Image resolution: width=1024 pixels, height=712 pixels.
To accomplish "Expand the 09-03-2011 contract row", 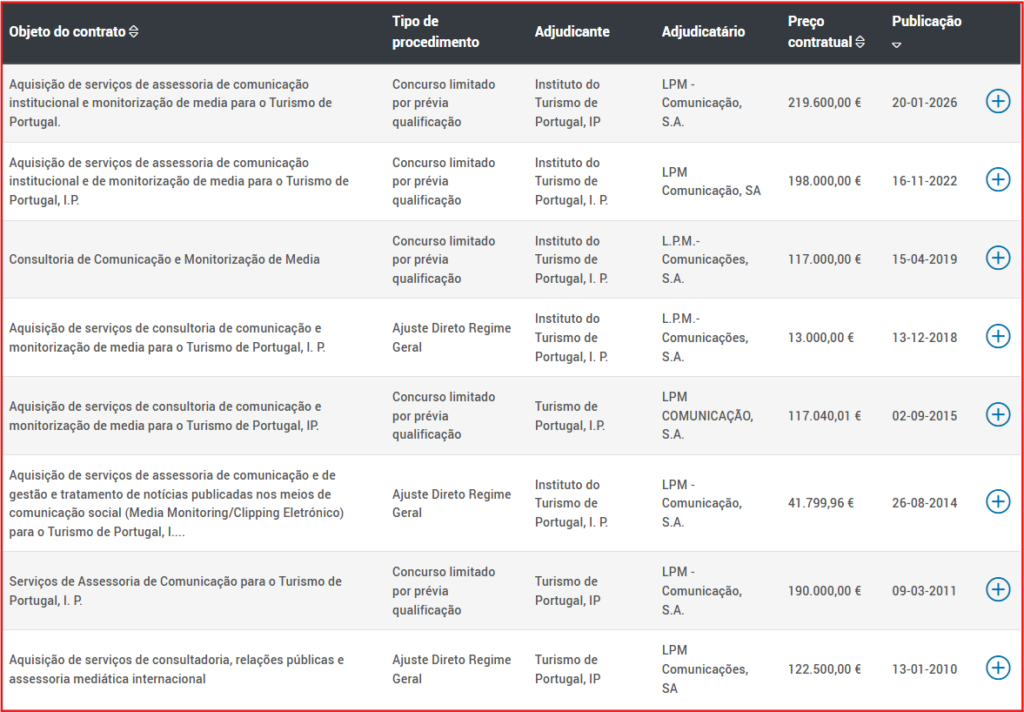I will coord(997,590).
